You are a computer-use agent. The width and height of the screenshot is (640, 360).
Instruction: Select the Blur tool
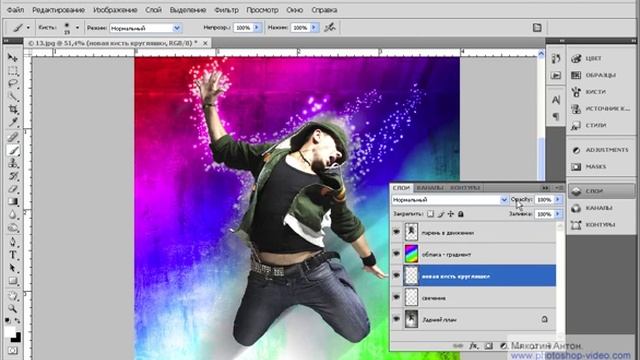[x=13, y=215]
